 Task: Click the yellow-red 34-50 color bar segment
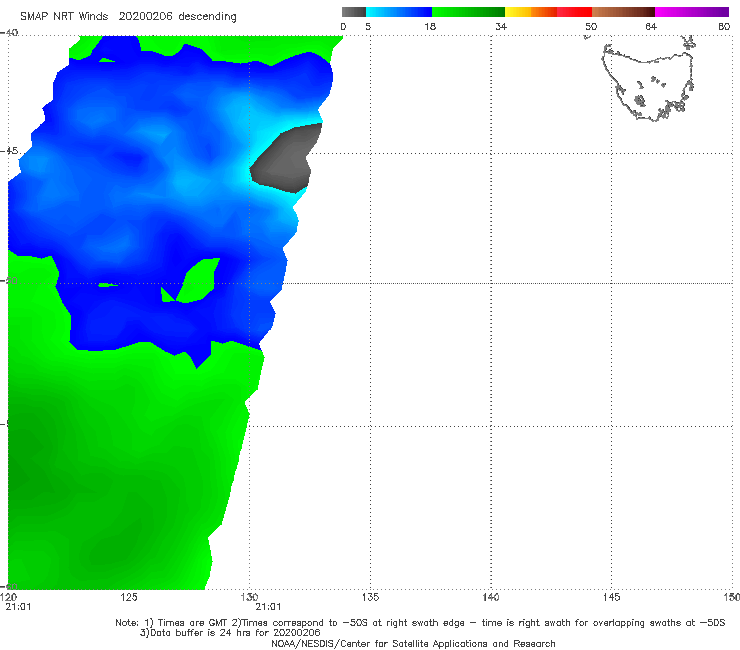click(548, 12)
